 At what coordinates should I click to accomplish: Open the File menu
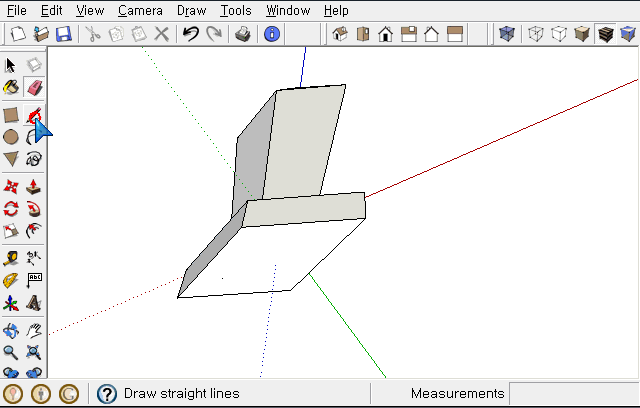click(17, 10)
